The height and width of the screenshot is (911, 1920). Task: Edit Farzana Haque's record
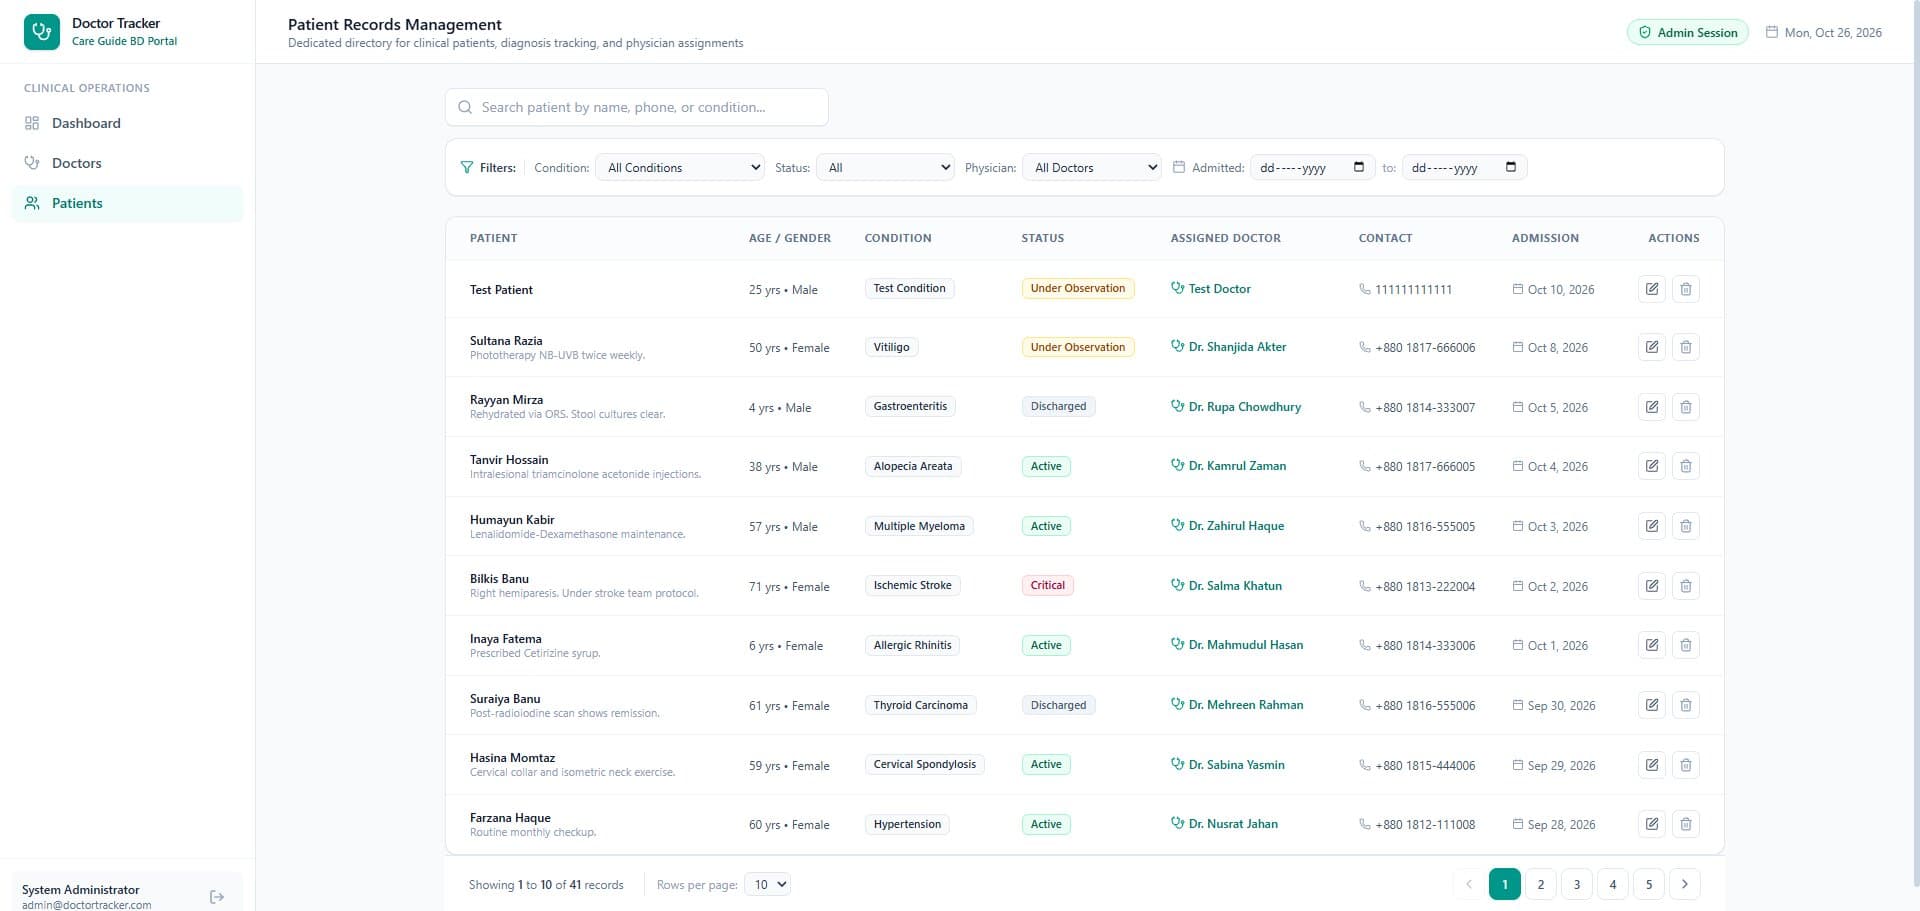click(x=1652, y=824)
